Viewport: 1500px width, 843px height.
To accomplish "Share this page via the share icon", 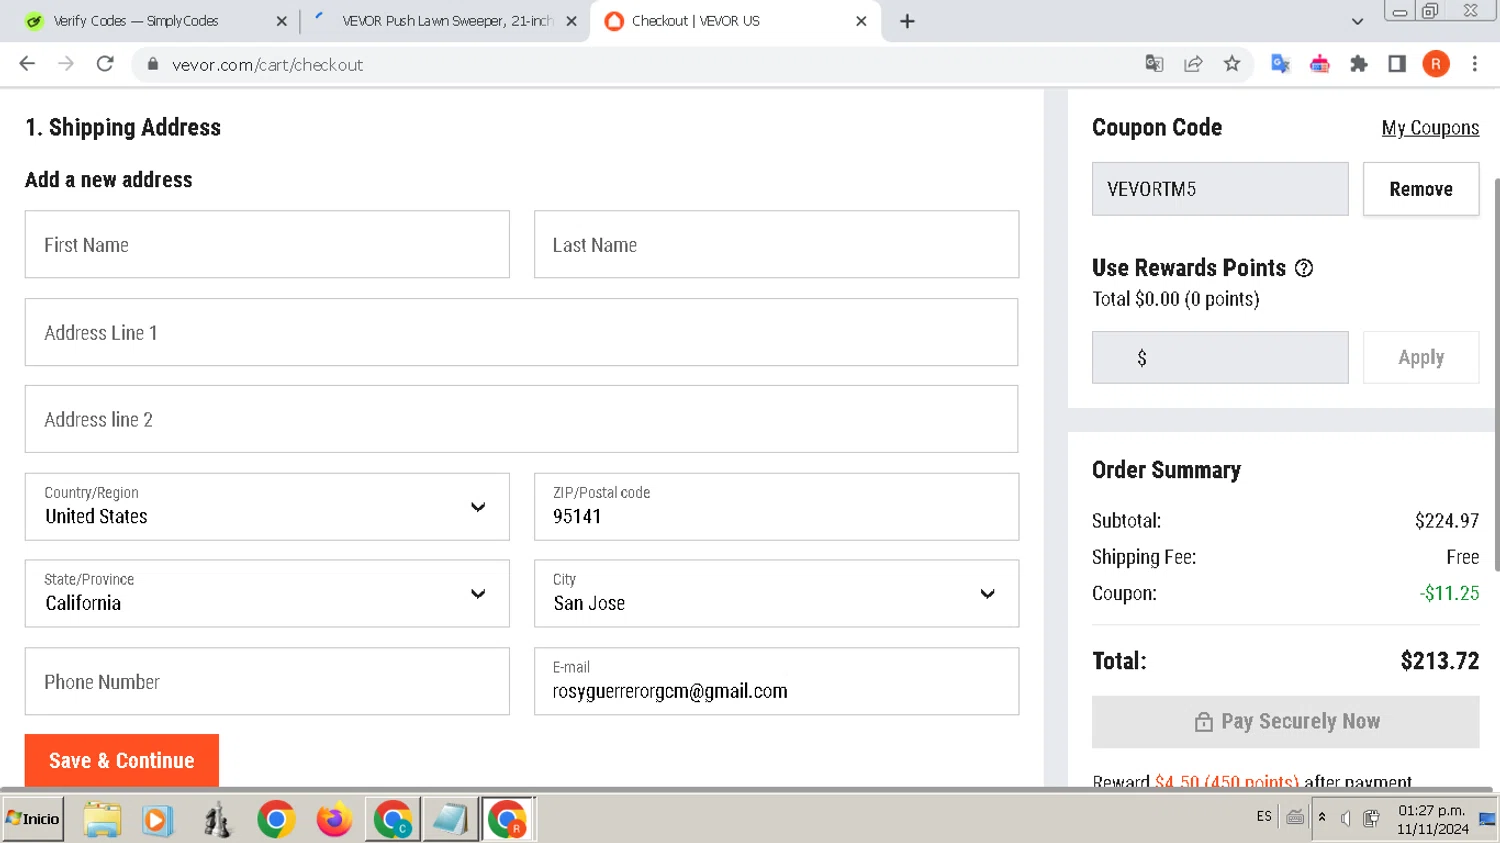I will pos(1193,64).
